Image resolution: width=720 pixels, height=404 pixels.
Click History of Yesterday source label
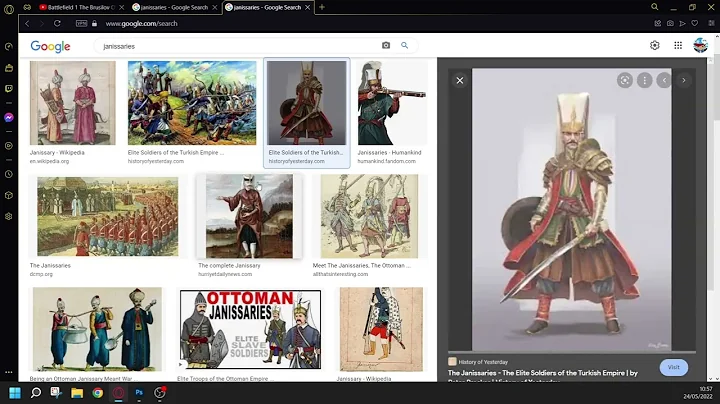tap(483, 362)
